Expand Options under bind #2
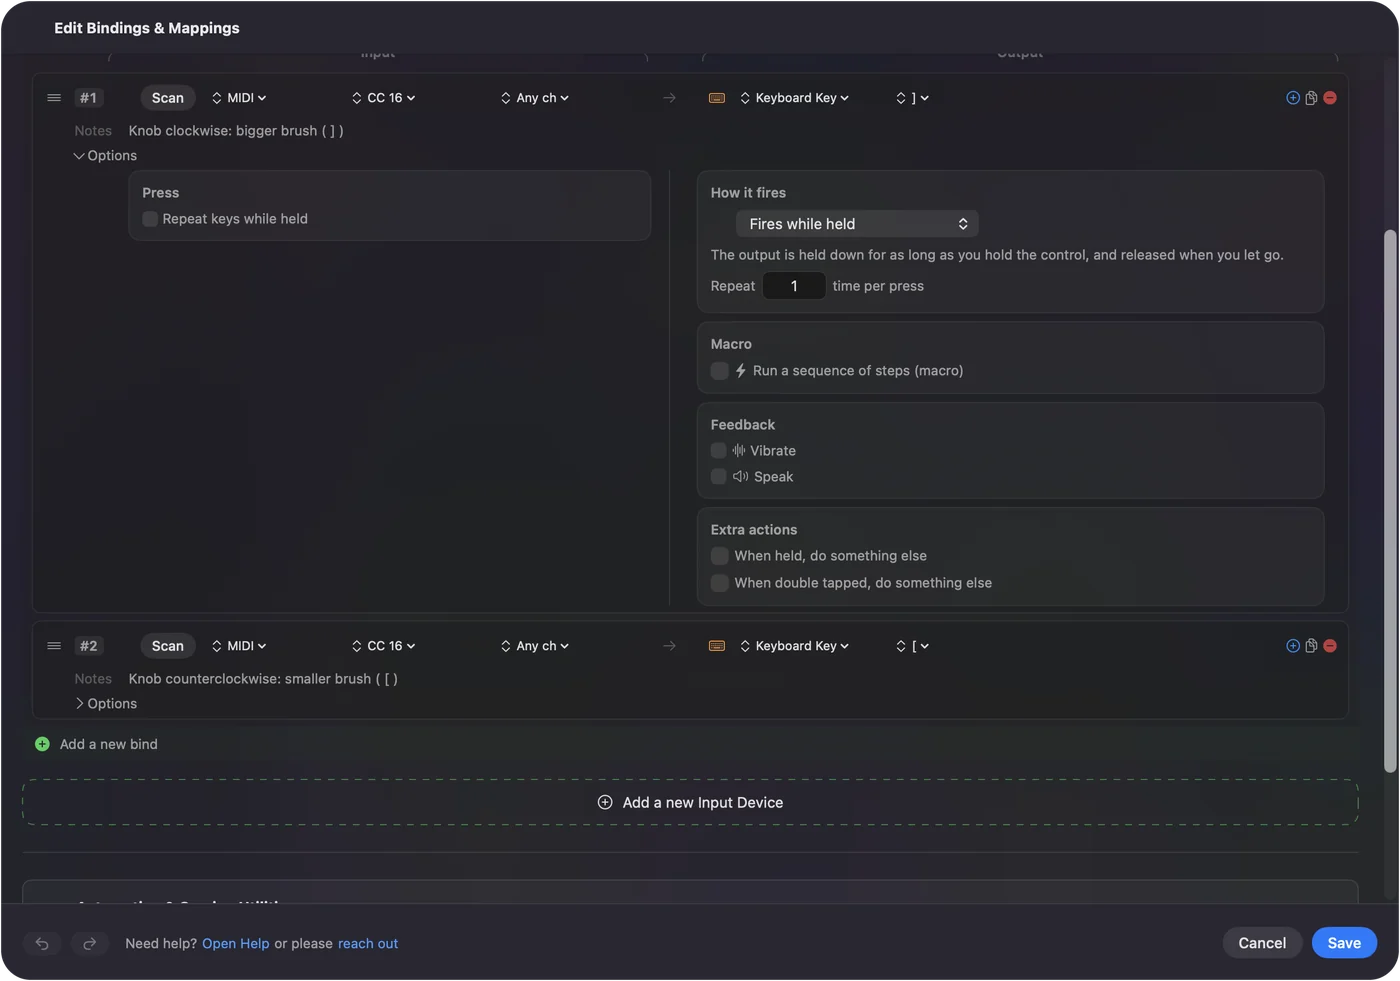This screenshot has width=1400, height=981. [x=105, y=704]
